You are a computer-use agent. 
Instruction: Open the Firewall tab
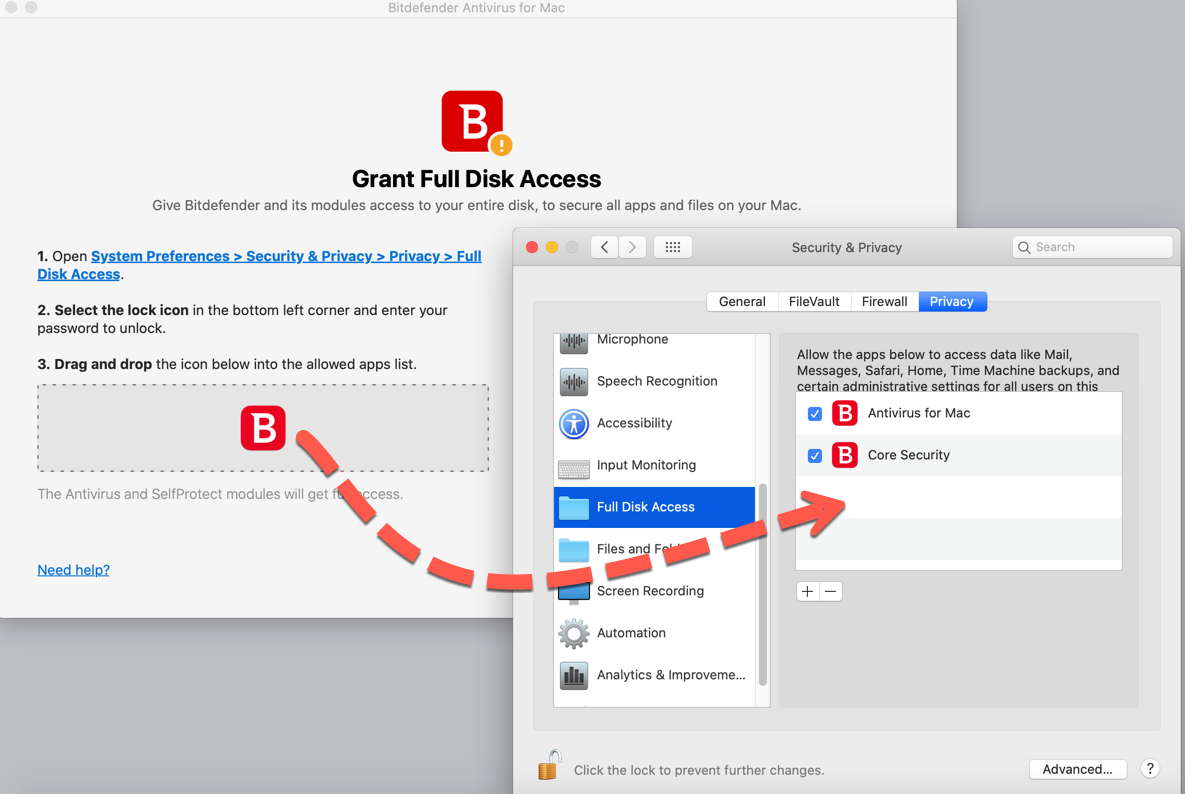[x=884, y=300]
